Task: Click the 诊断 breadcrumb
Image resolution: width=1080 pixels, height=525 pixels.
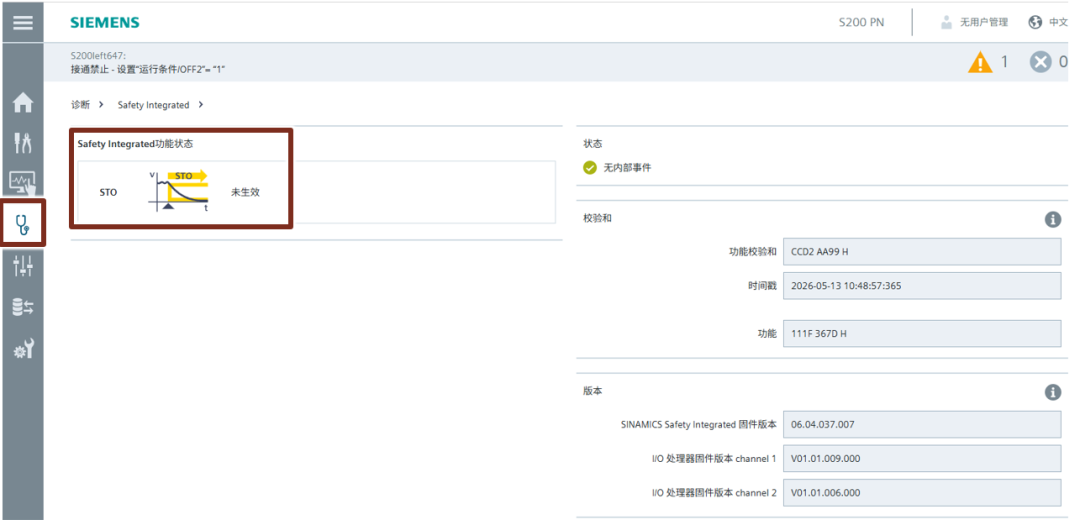Action: click(x=80, y=105)
